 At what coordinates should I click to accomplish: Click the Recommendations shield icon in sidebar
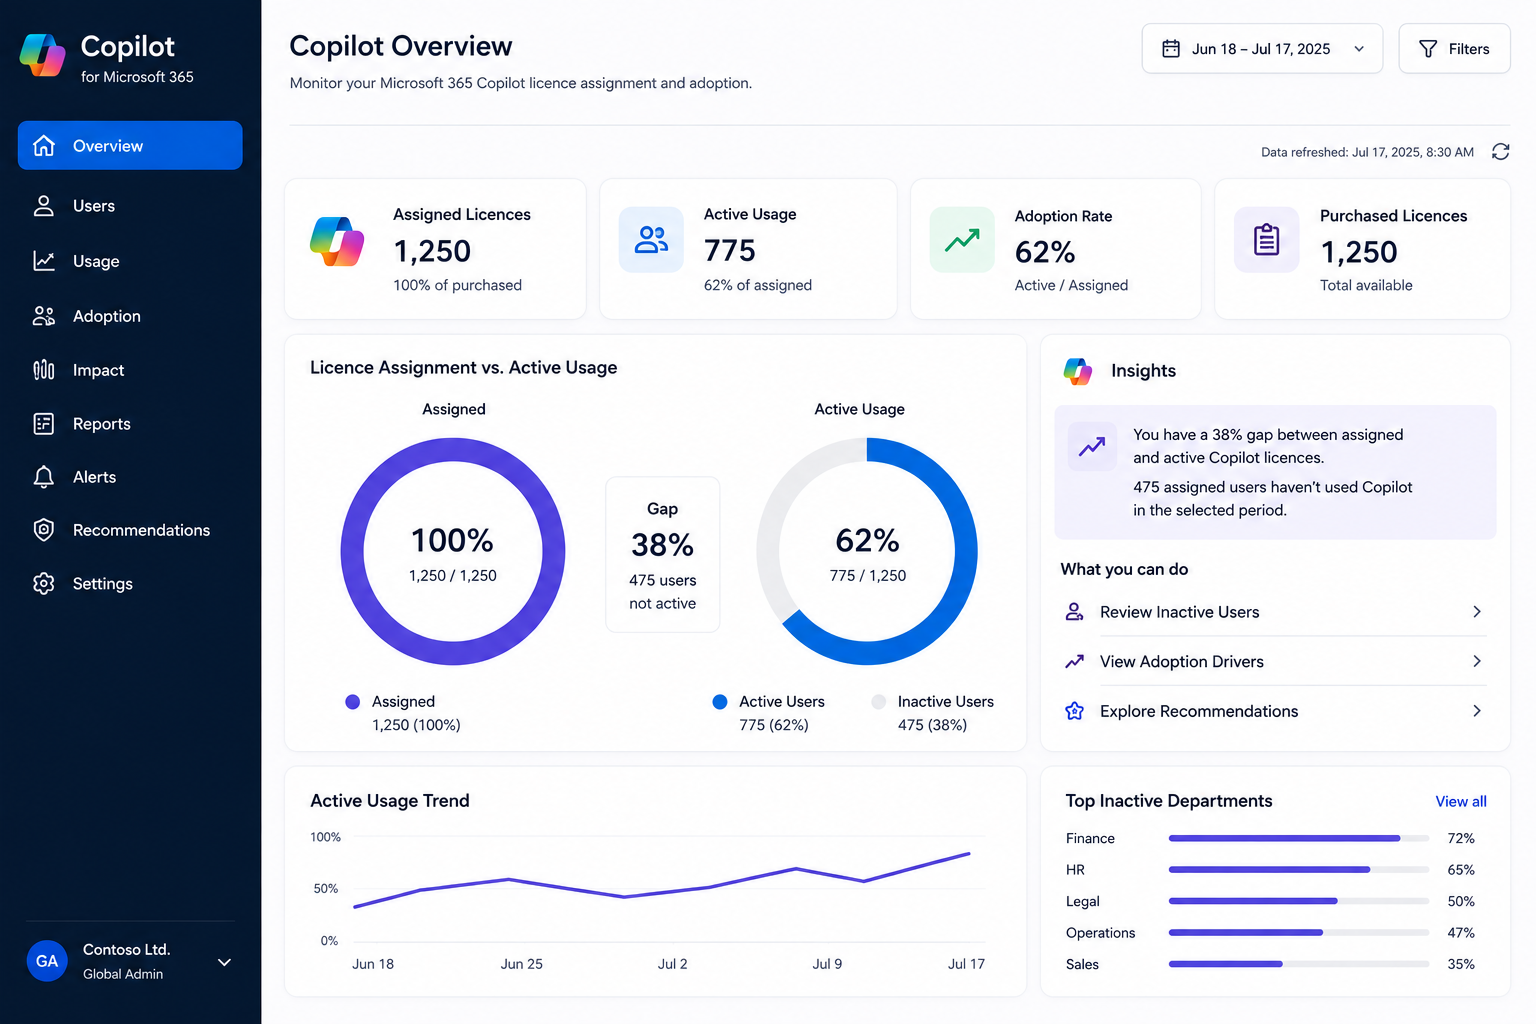point(44,530)
